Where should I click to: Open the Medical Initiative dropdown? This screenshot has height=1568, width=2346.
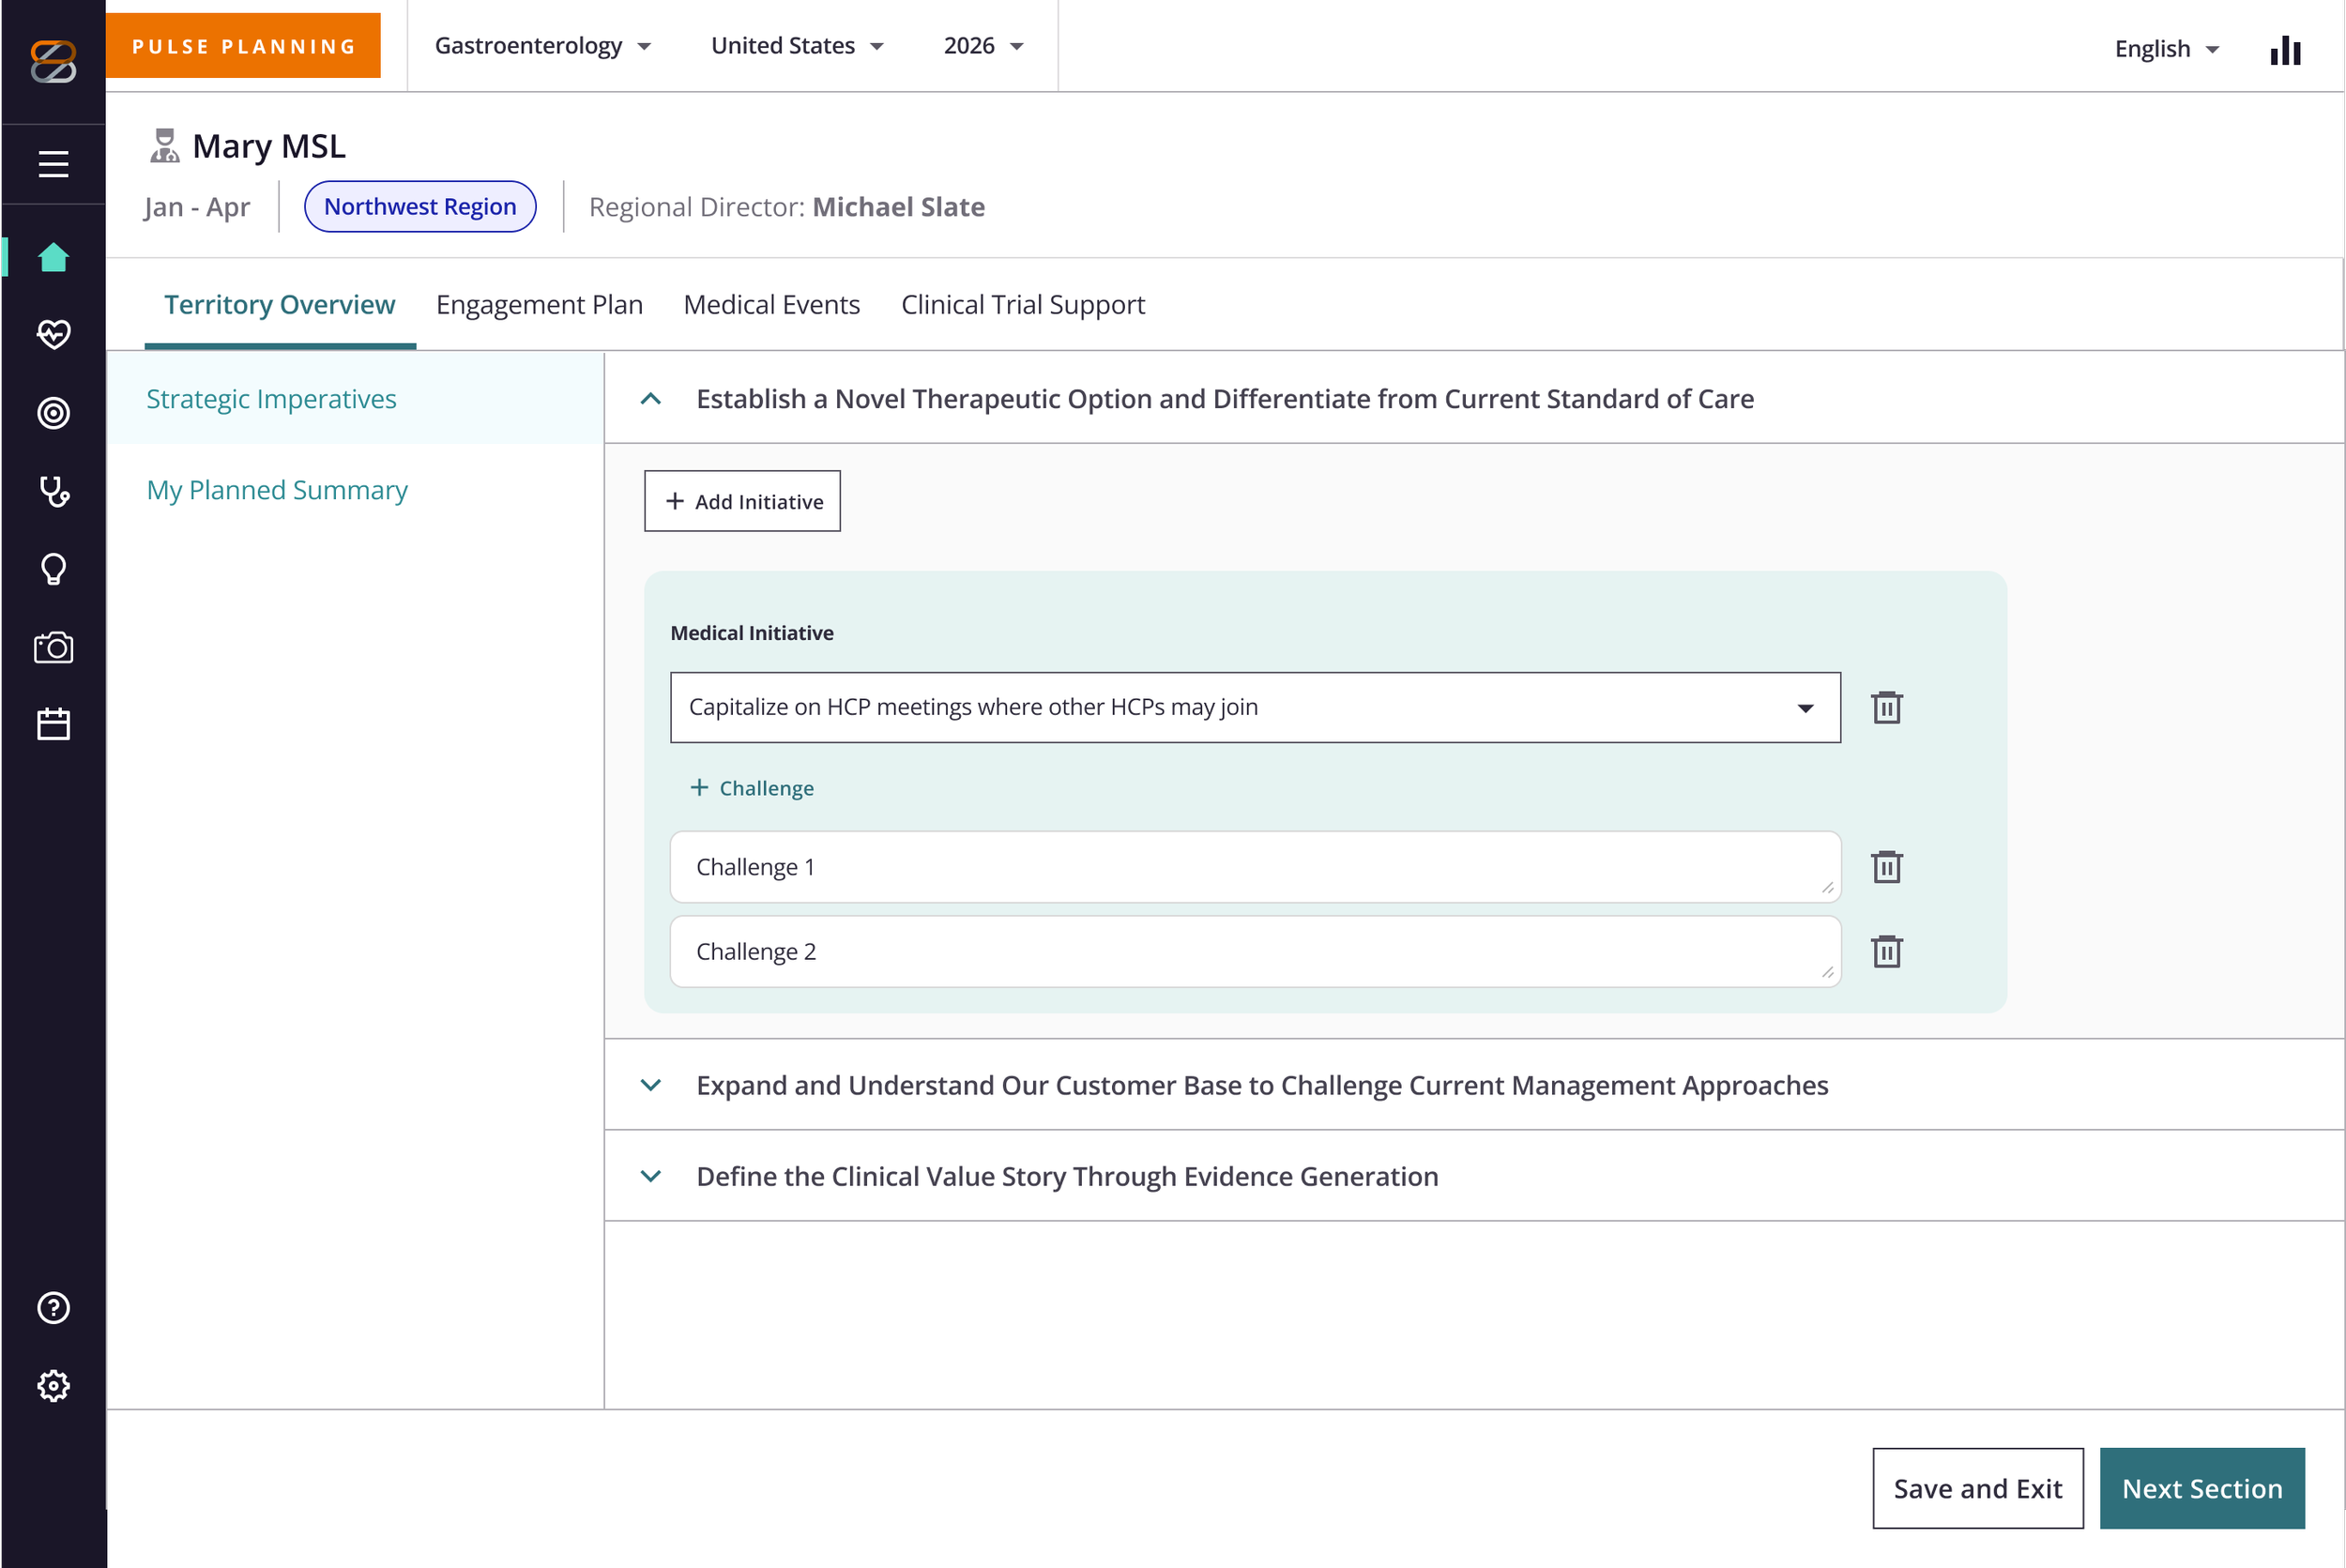1255,707
